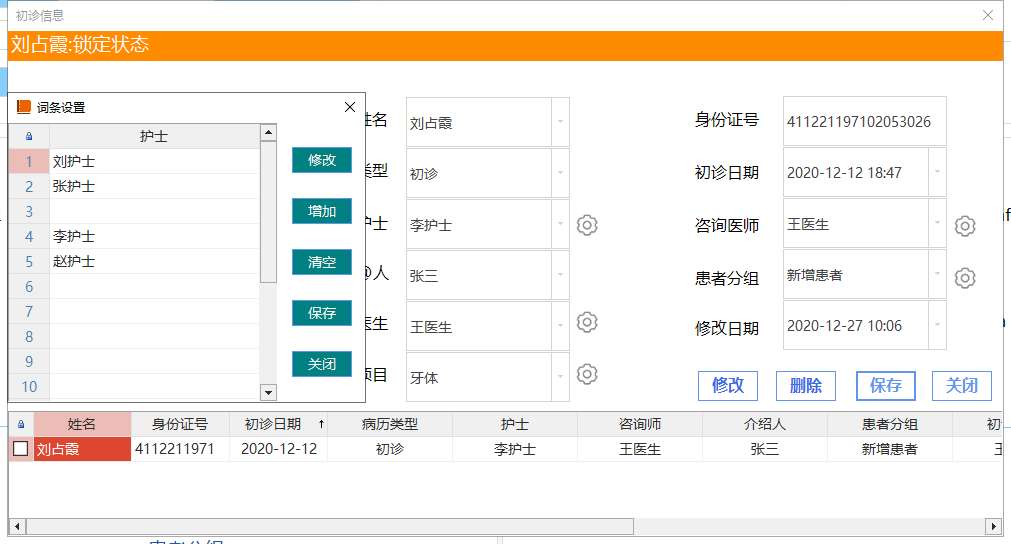Open the 患者分组 dropdown list
1011x544 pixels.
click(937, 275)
